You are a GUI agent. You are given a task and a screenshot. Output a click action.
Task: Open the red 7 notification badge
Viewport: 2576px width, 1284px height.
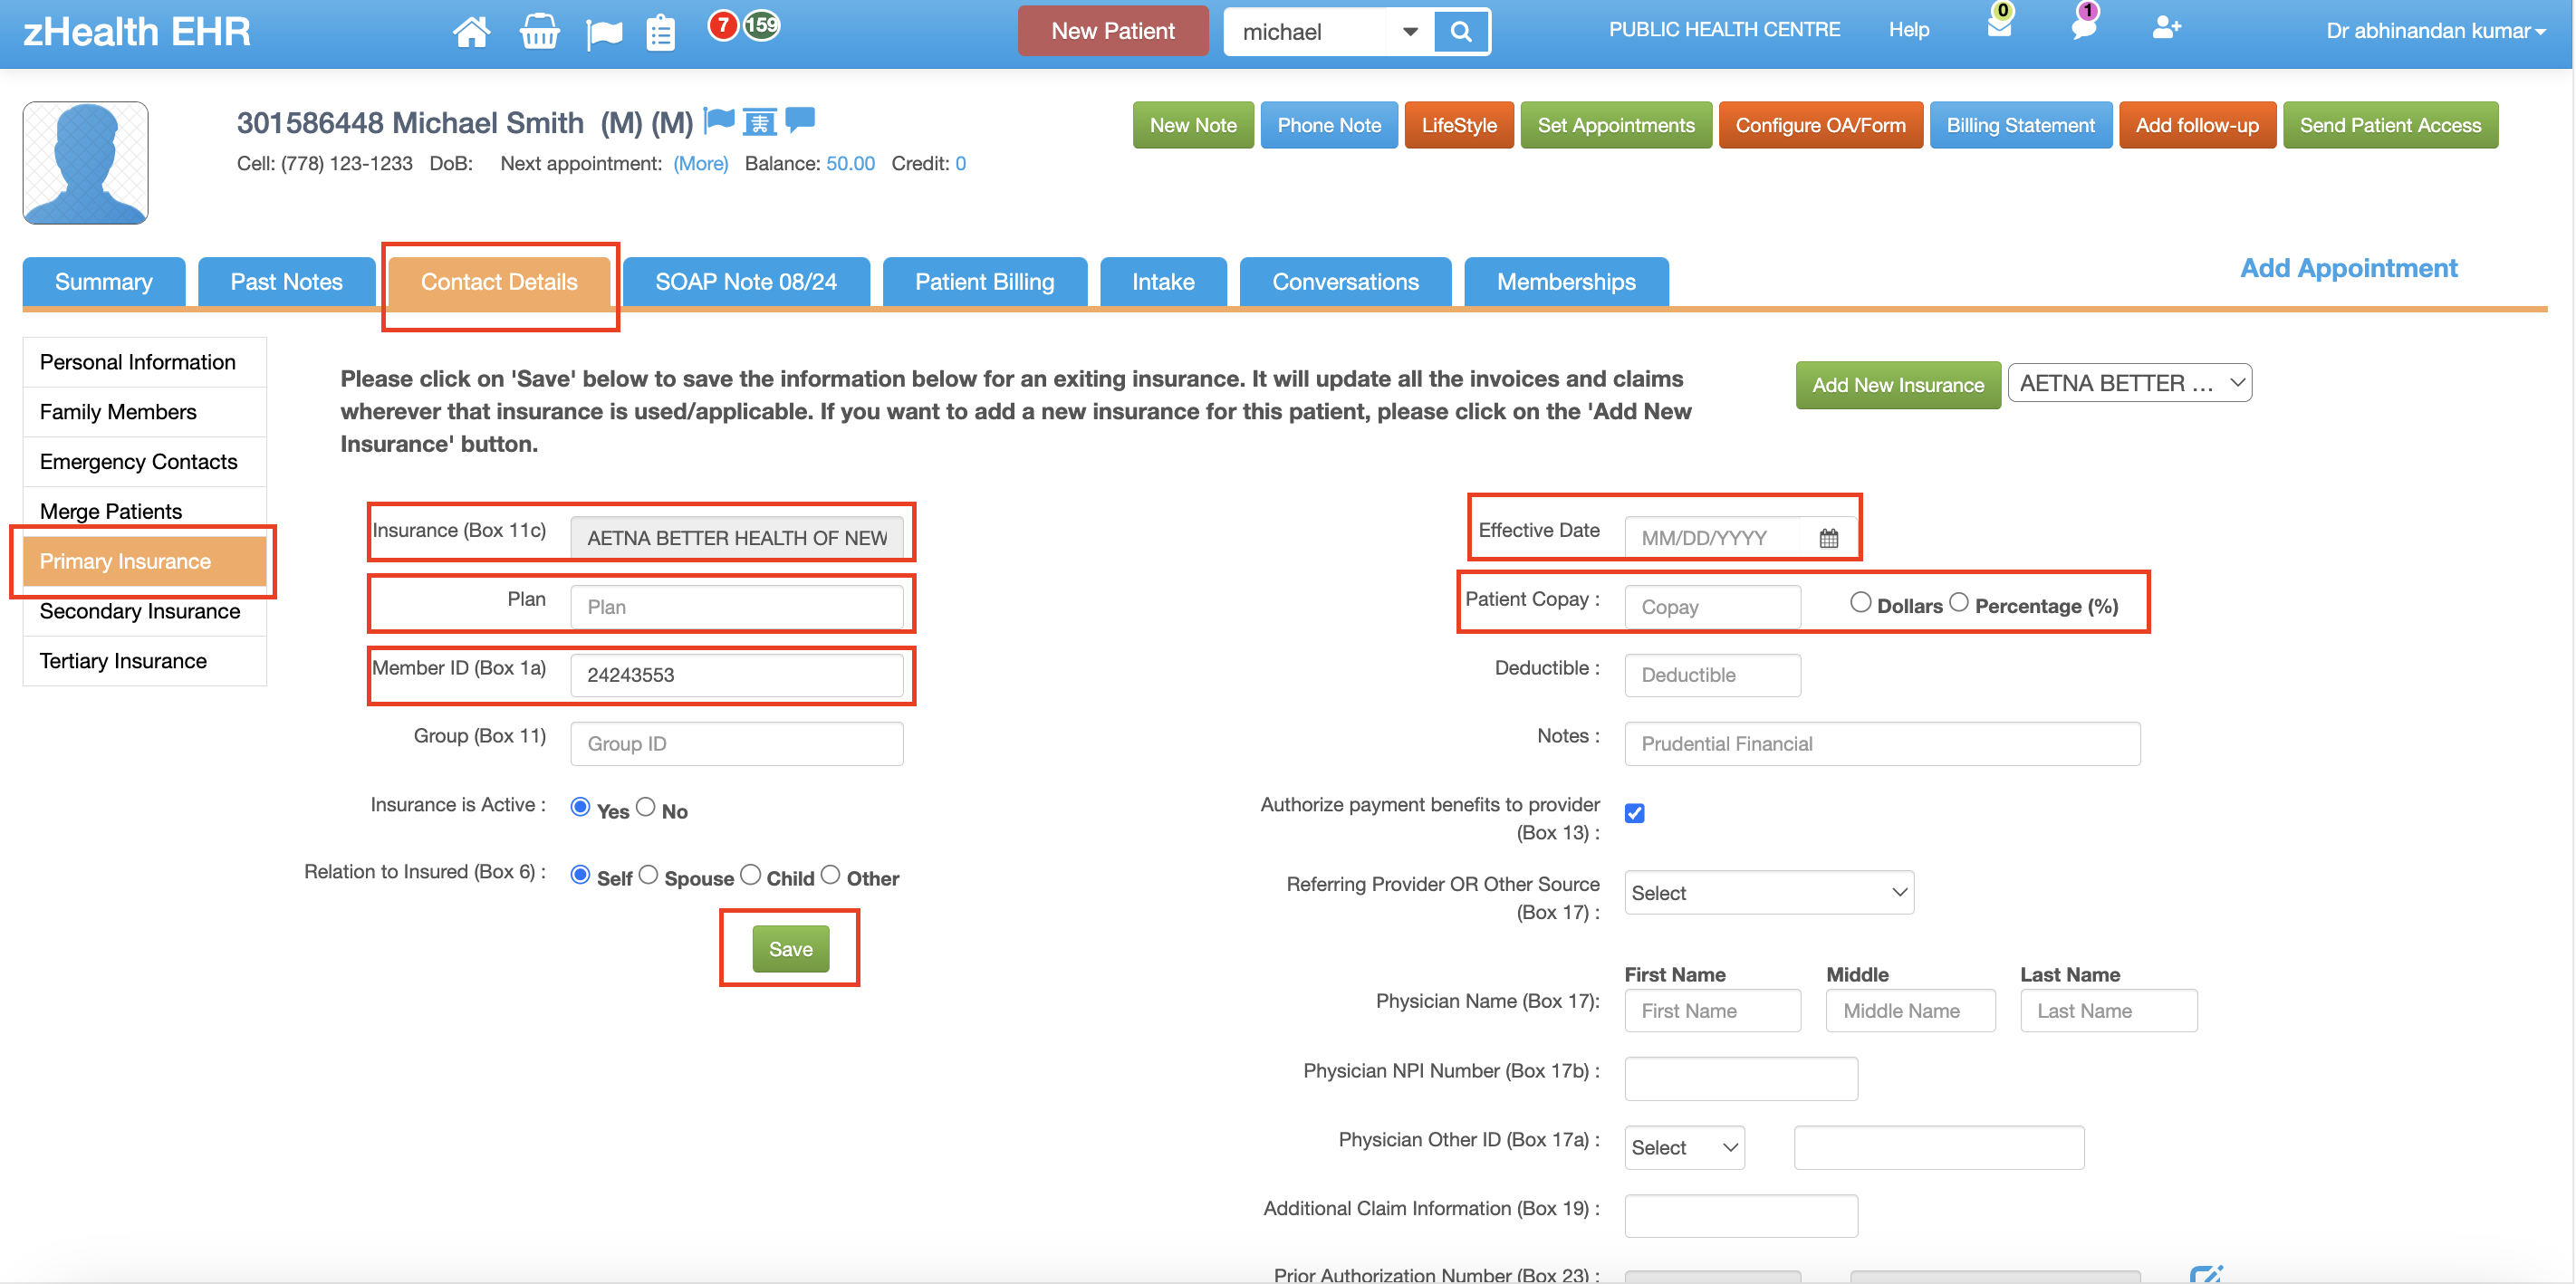point(722,25)
